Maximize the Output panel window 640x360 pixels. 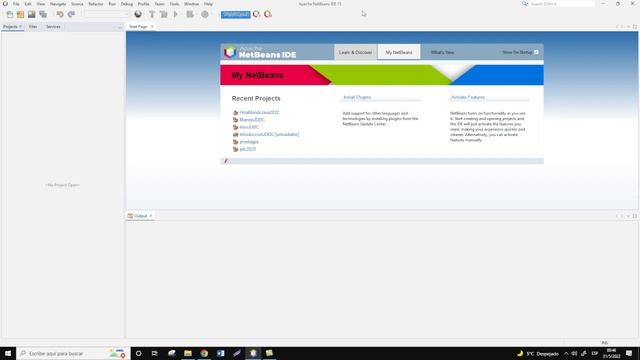coord(635,216)
